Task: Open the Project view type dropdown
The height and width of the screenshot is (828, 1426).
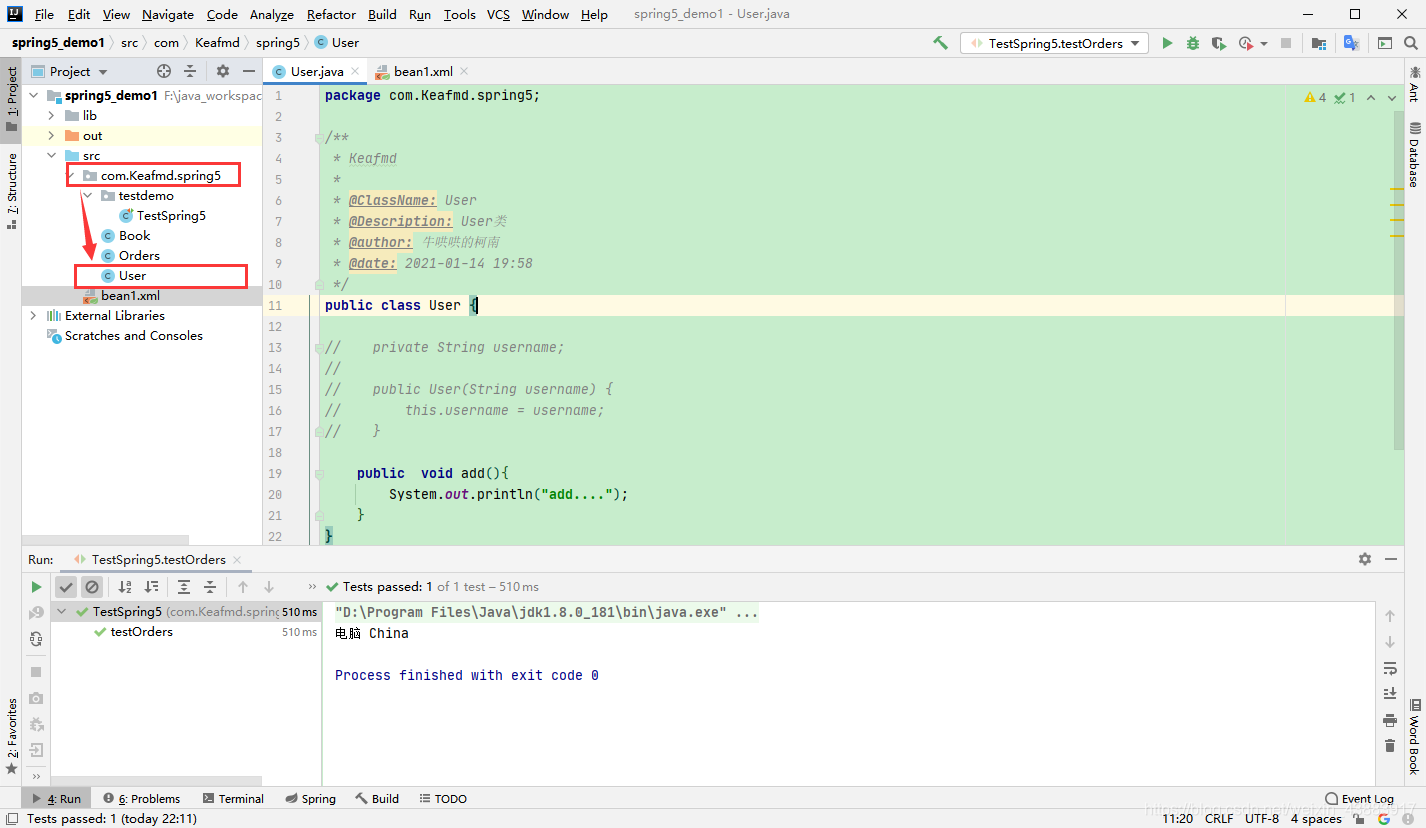Action: 69,71
